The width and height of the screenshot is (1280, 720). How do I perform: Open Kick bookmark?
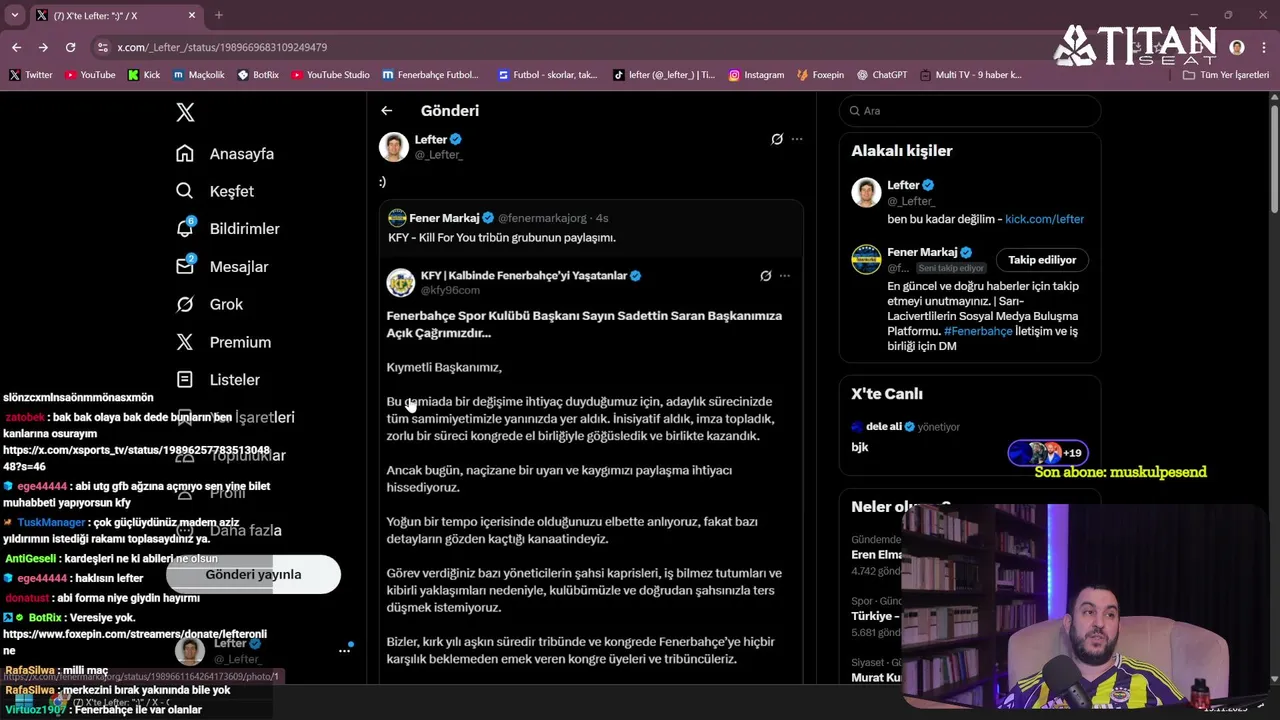(x=144, y=75)
